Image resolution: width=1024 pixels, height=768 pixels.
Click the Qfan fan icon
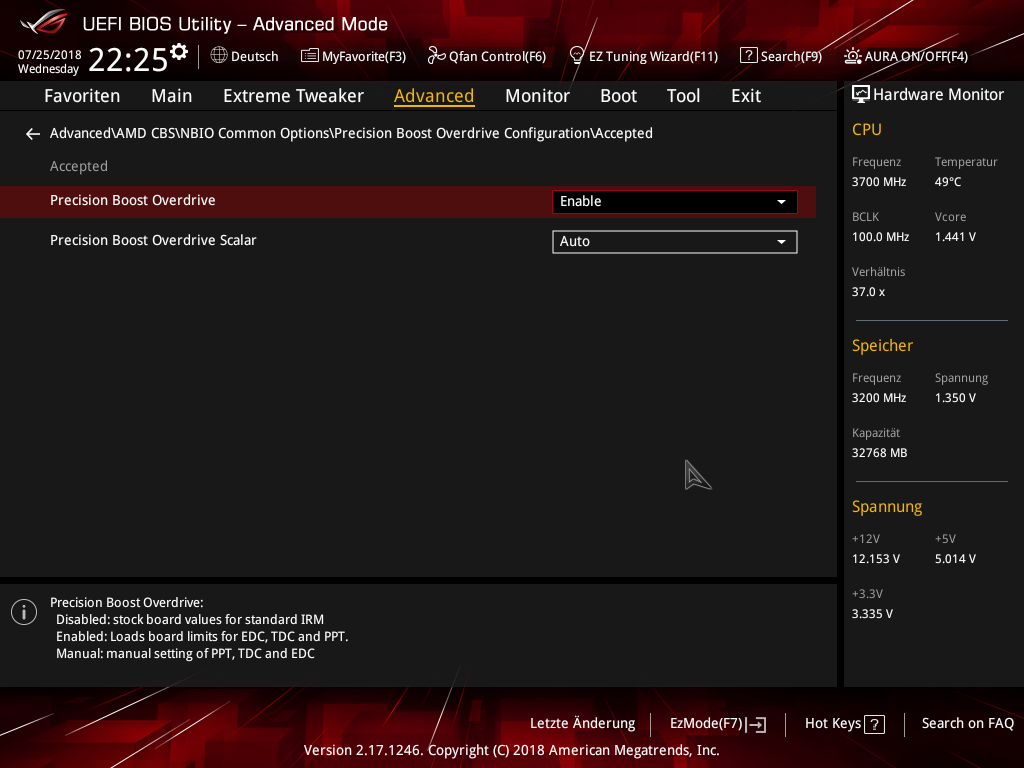[436, 56]
